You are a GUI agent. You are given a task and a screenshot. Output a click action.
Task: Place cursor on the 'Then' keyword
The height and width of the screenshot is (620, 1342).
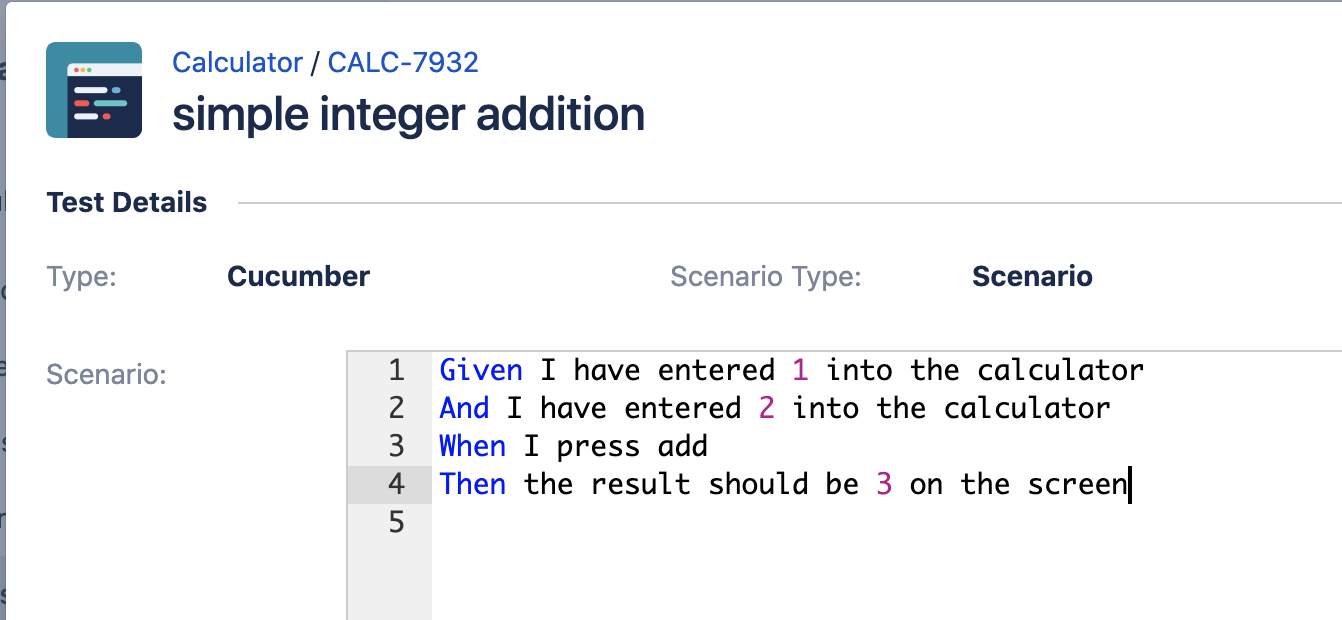tap(473, 484)
